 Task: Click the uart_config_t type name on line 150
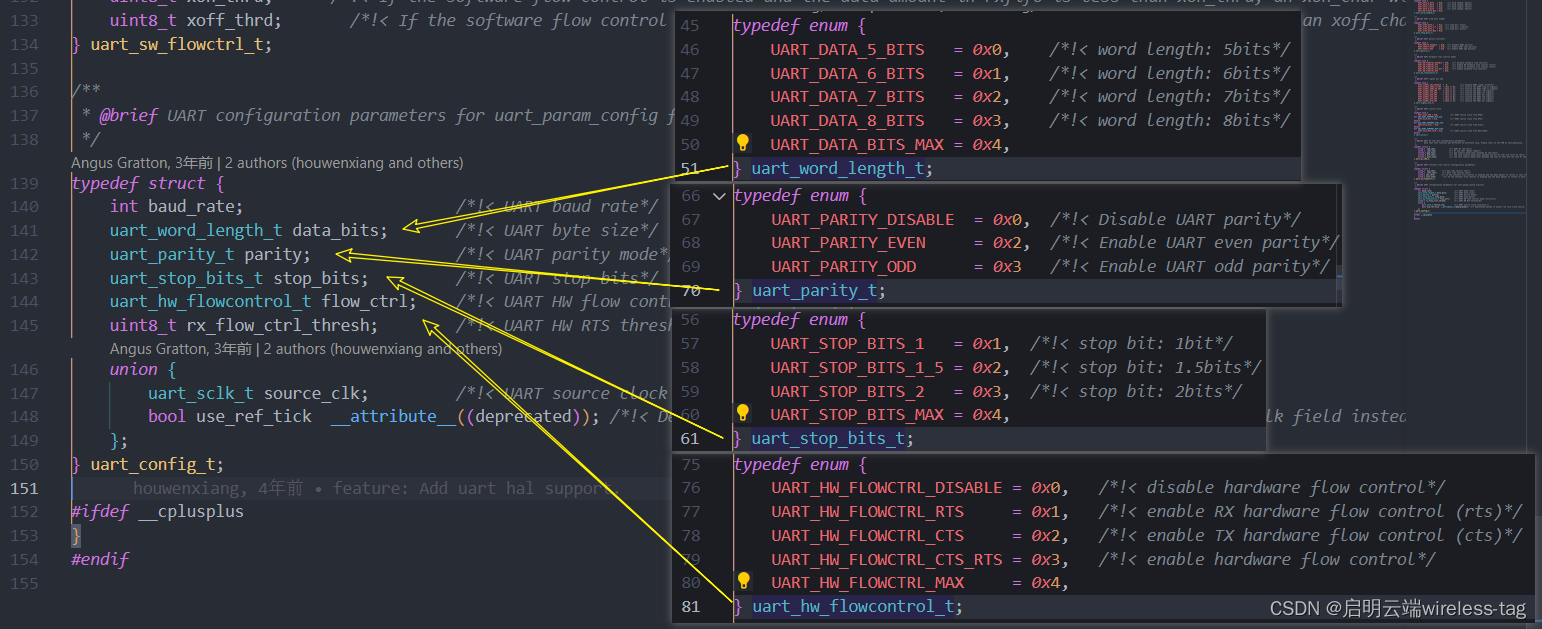[x=152, y=464]
